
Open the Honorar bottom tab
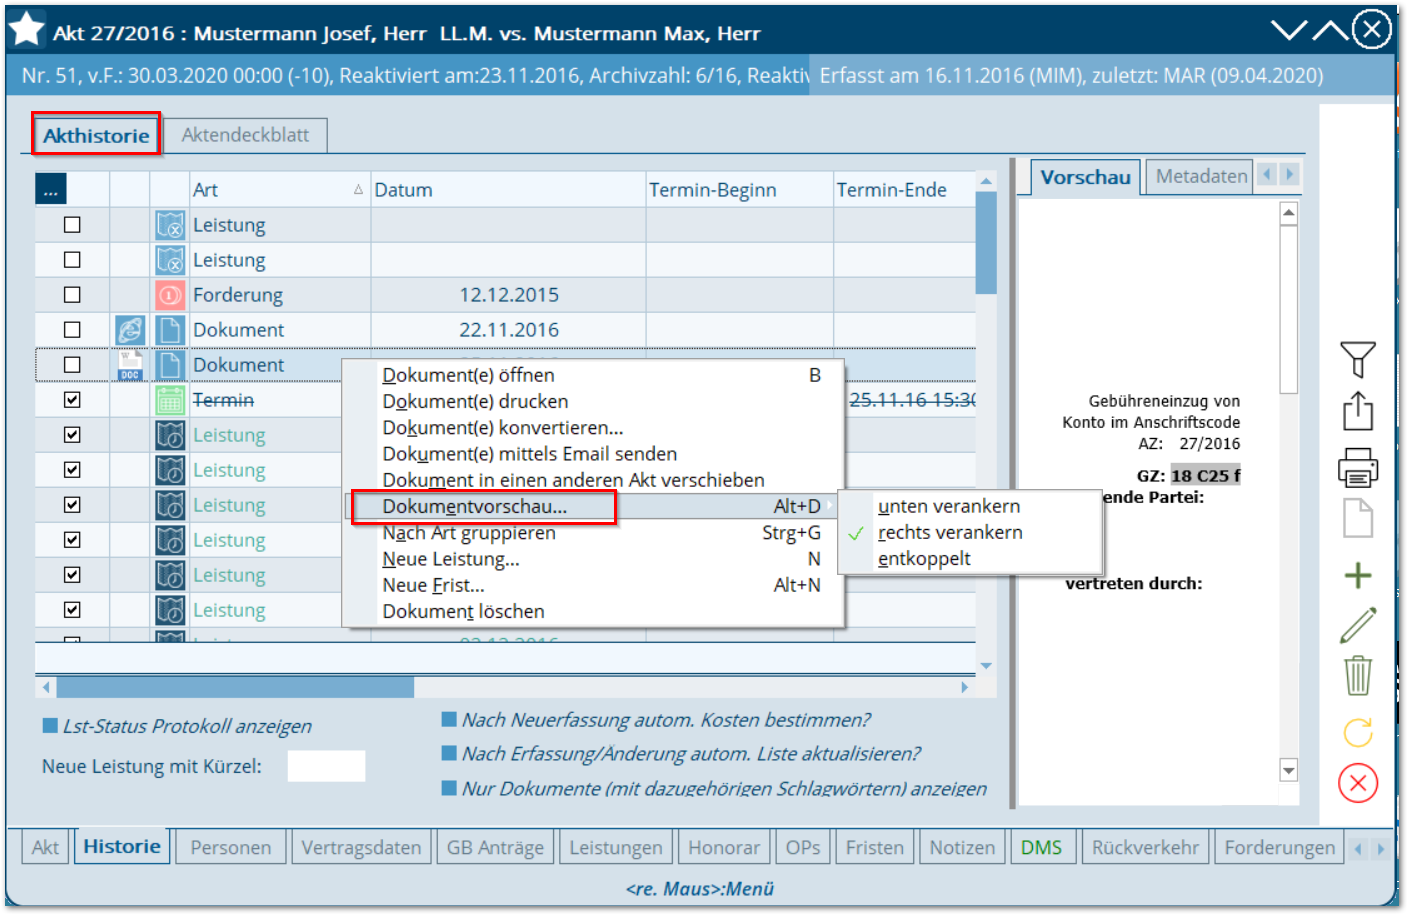pyautogui.click(x=724, y=847)
